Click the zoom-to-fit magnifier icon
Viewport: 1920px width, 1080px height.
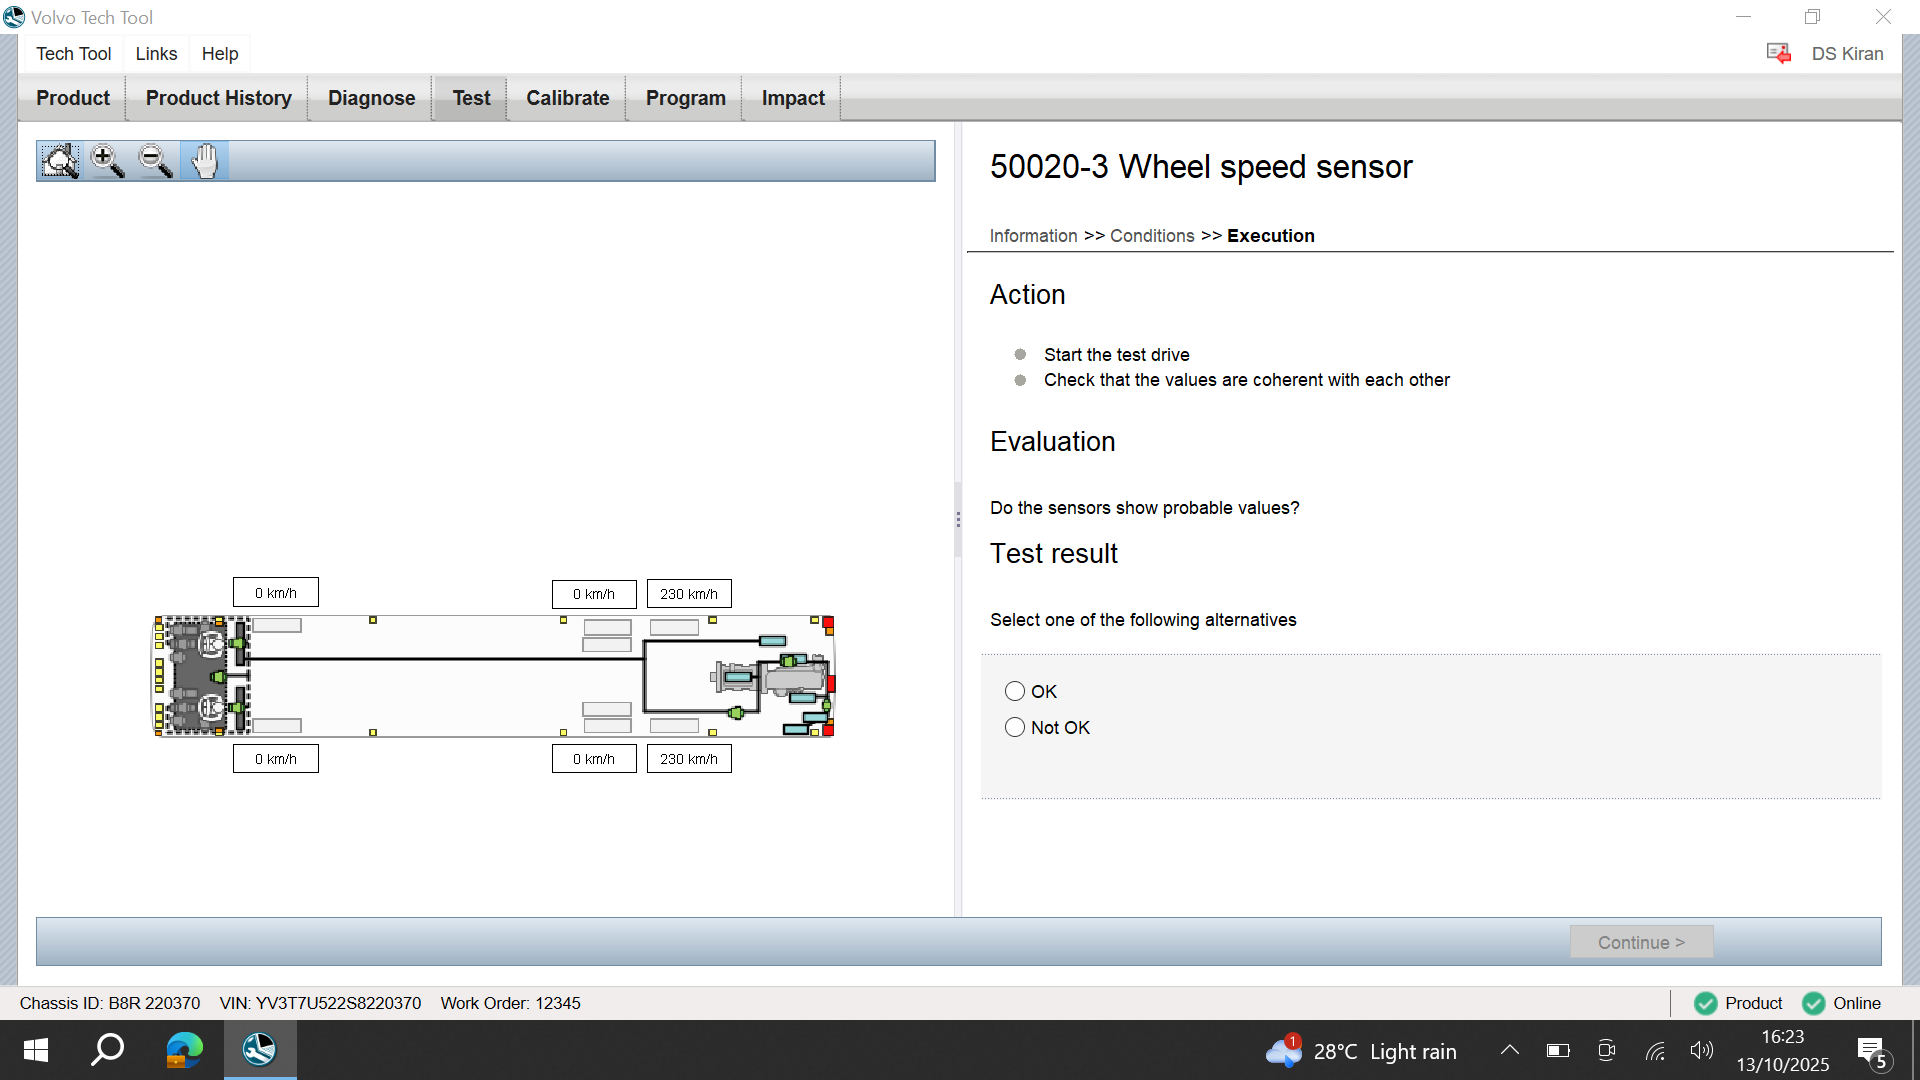point(60,161)
